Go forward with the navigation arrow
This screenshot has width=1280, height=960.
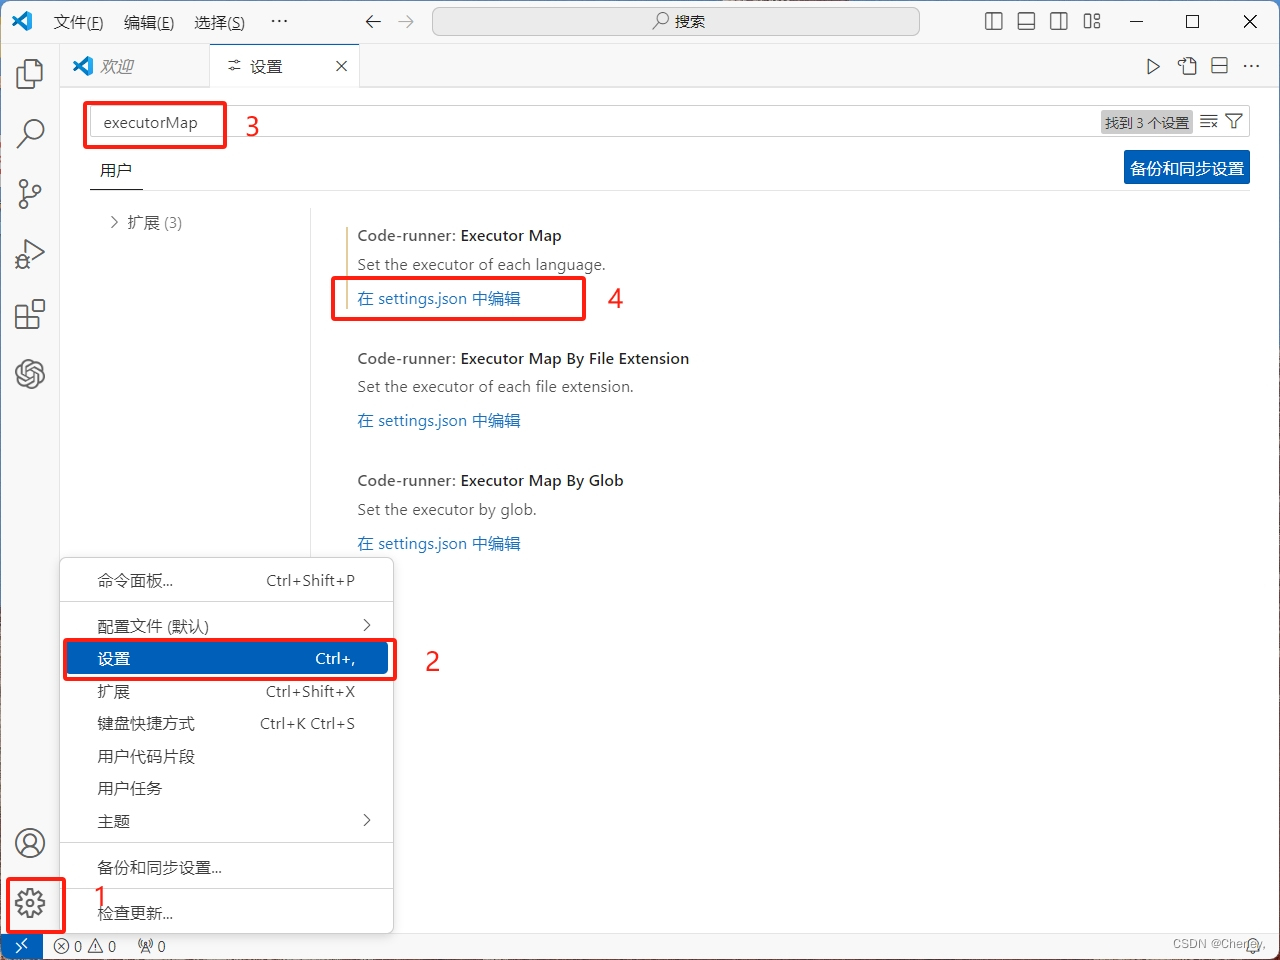point(405,21)
